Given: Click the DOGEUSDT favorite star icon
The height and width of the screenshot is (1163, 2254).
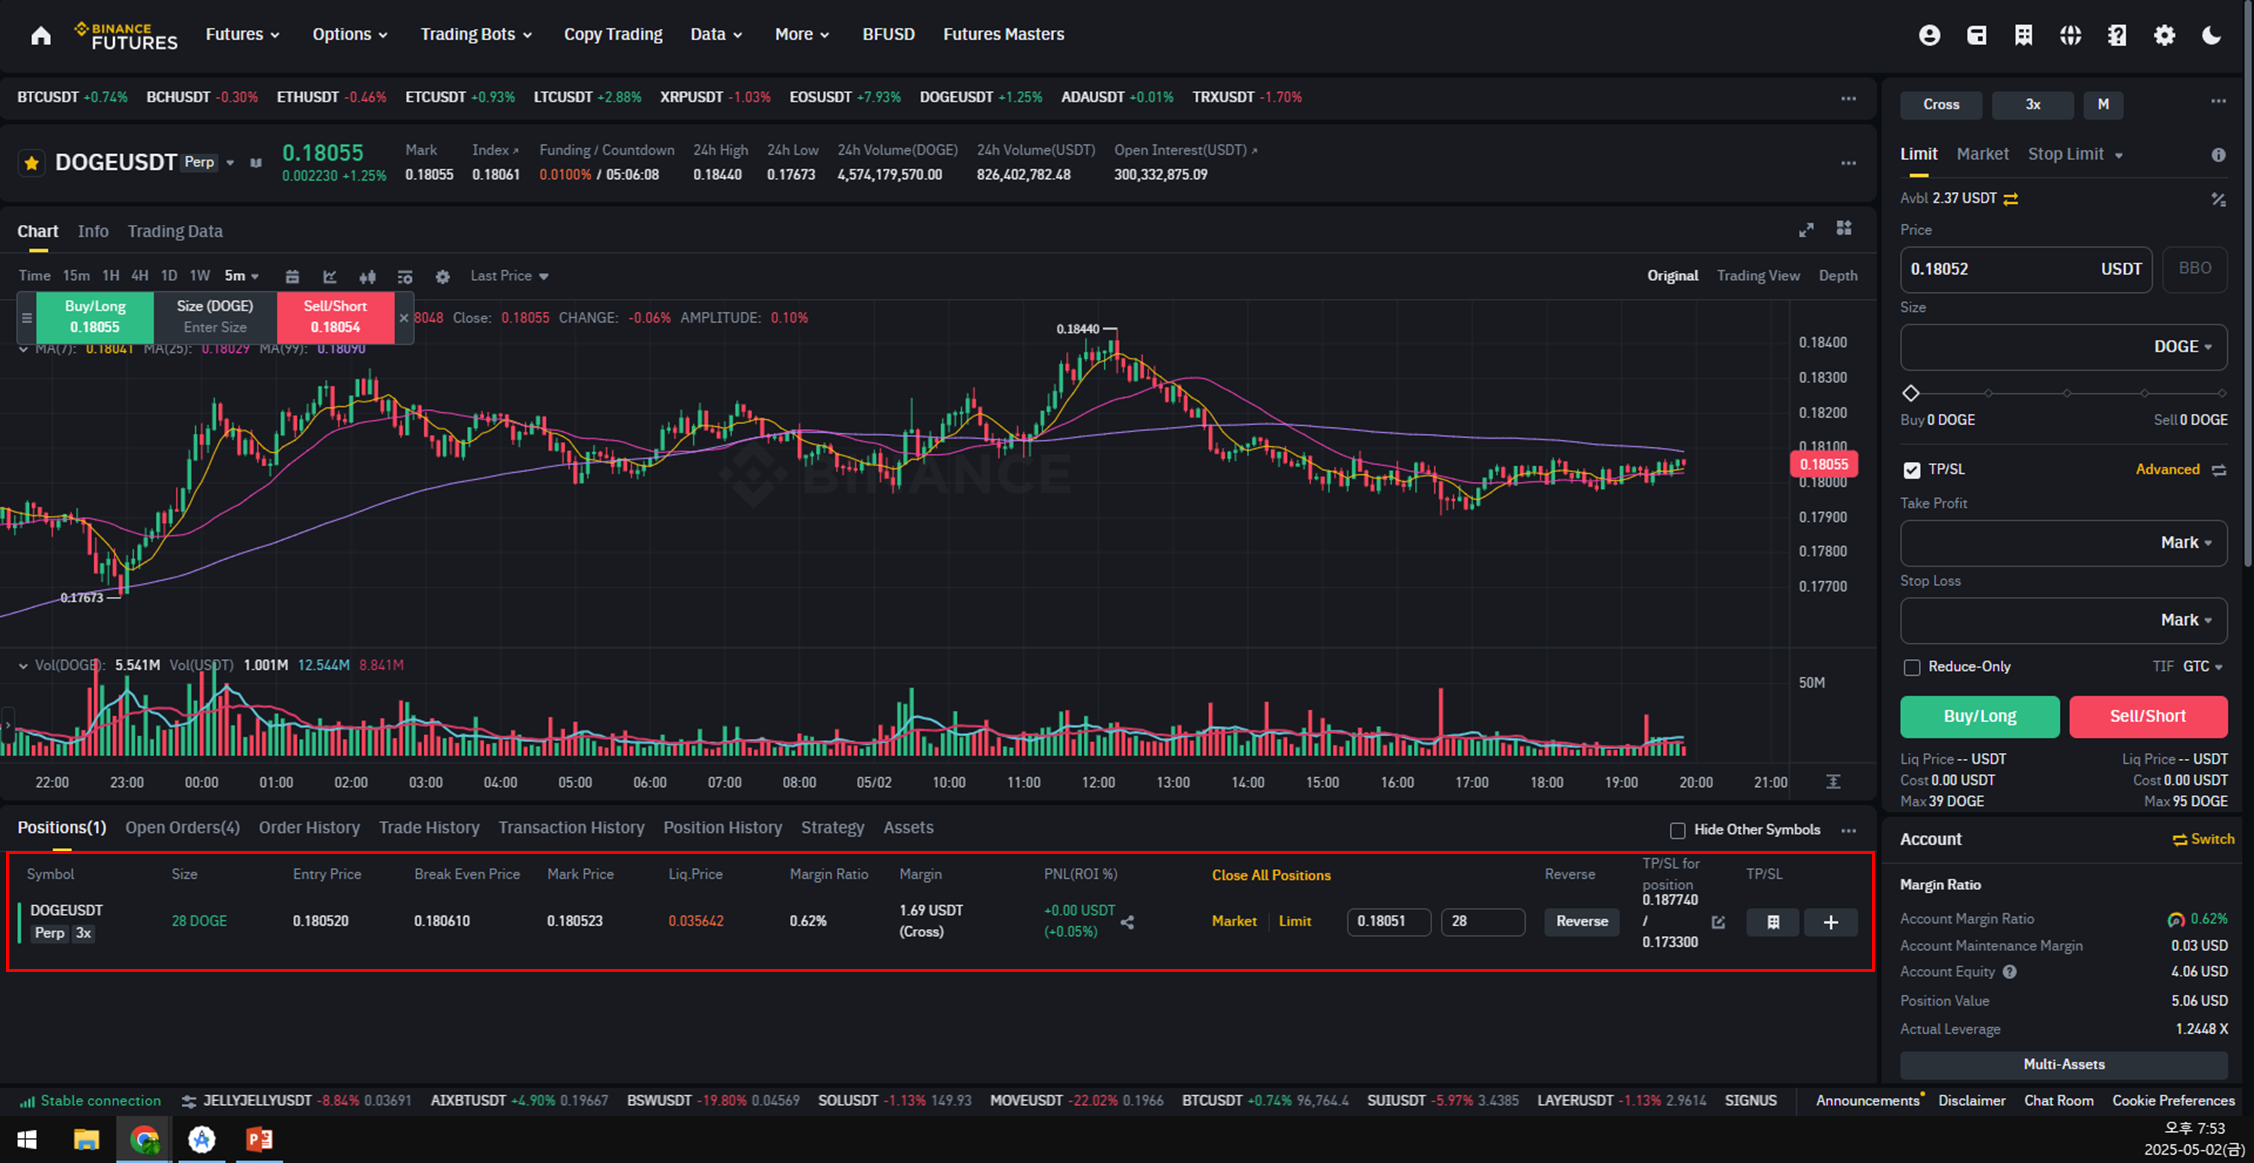Looking at the screenshot, I should [32, 163].
